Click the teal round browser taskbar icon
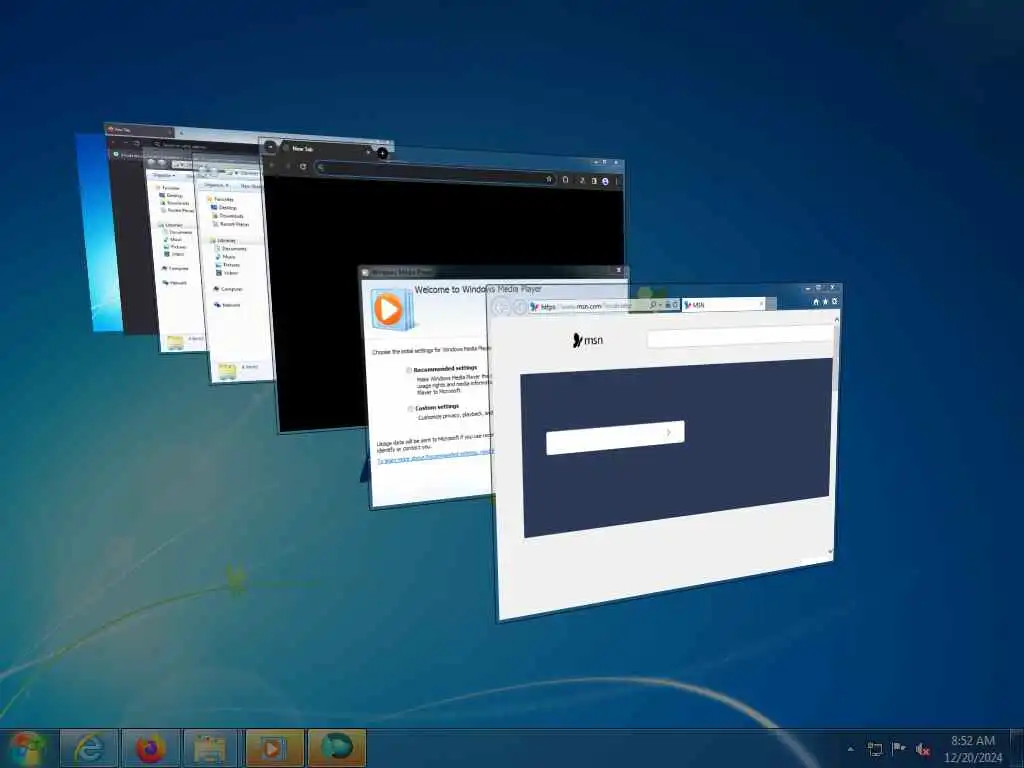Screen dimensions: 1024x768 point(337,749)
